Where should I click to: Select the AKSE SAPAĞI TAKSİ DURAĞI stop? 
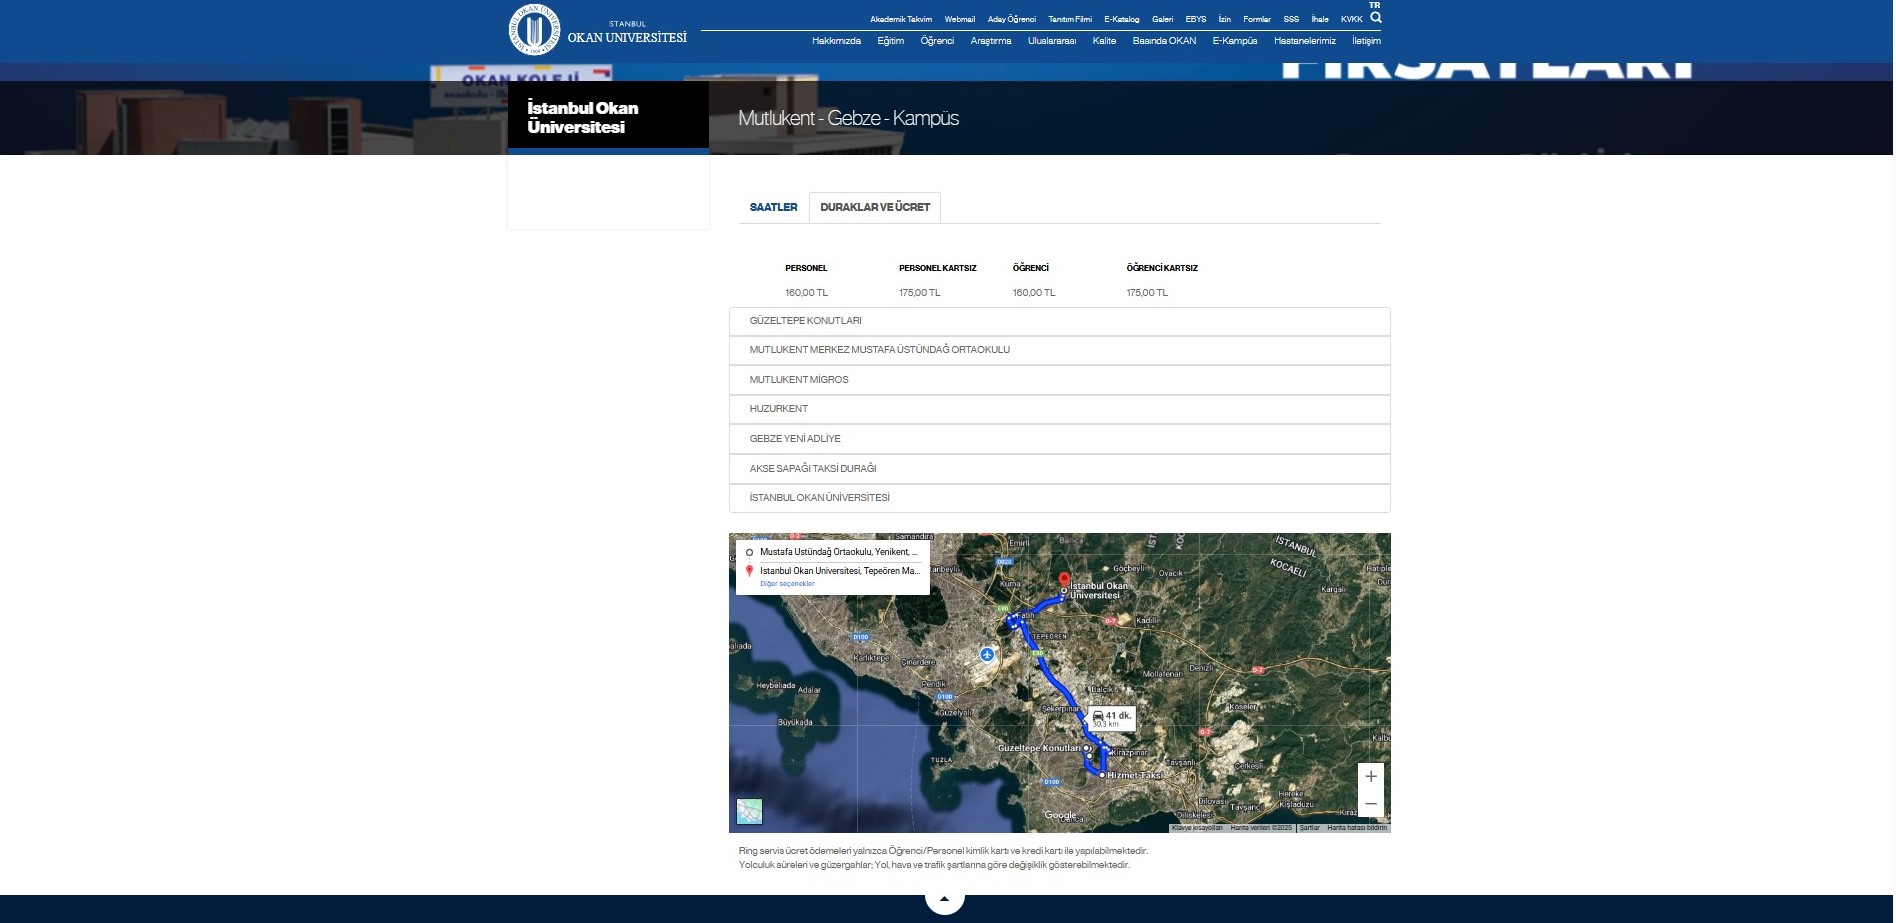tap(1060, 469)
